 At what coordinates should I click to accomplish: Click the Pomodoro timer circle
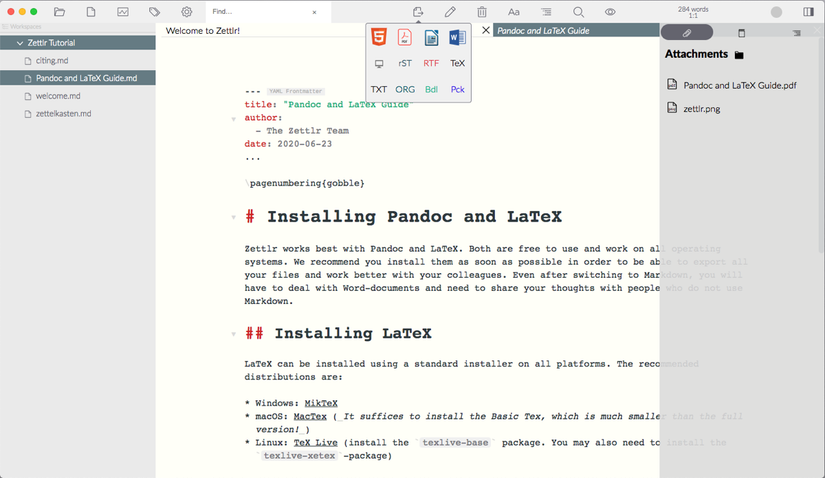776,12
